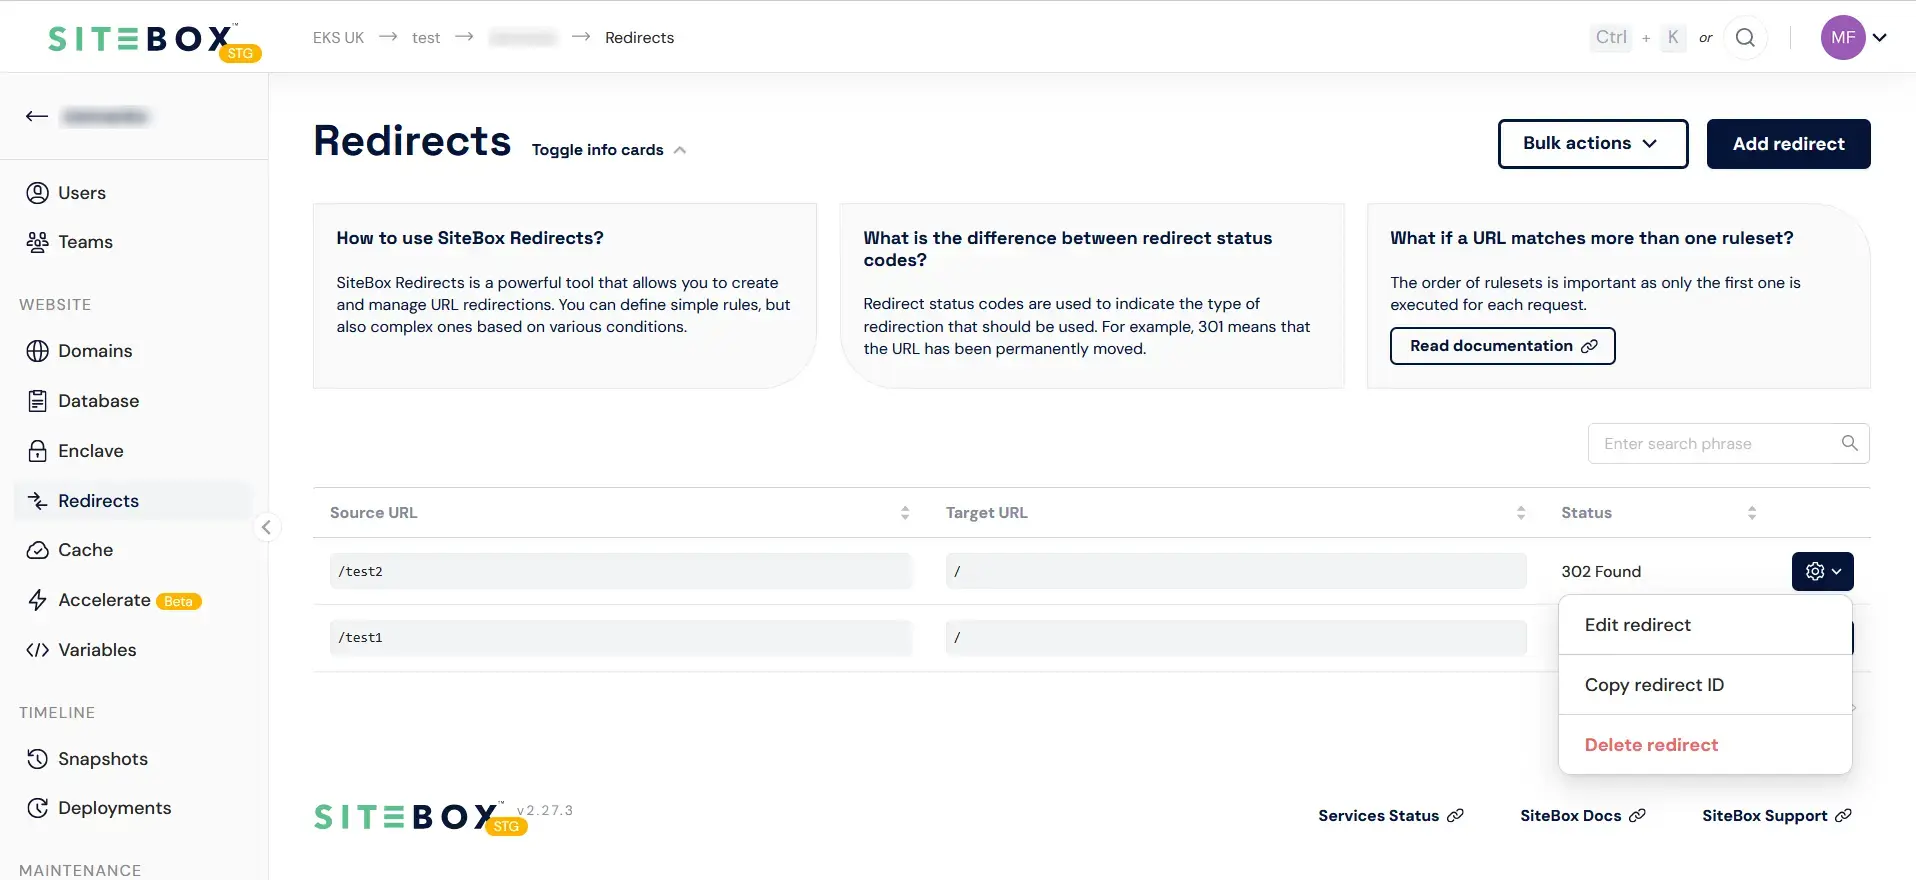Click the /test1 source URL cell
Viewport: 1916px width, 880px height.
coord(621,638)
